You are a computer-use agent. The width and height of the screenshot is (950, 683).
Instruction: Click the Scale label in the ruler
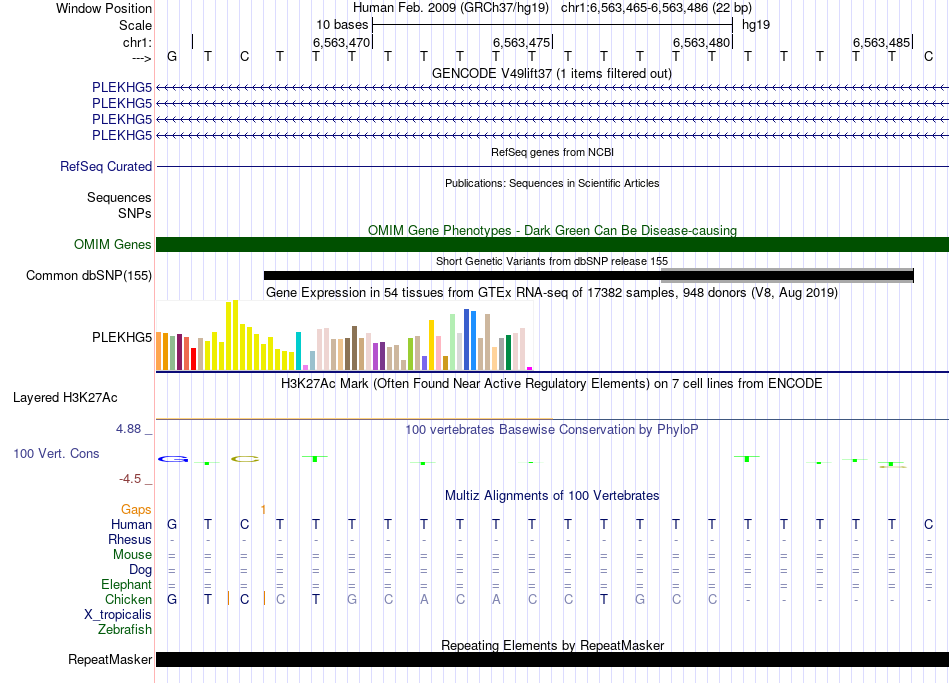(135, 25)
